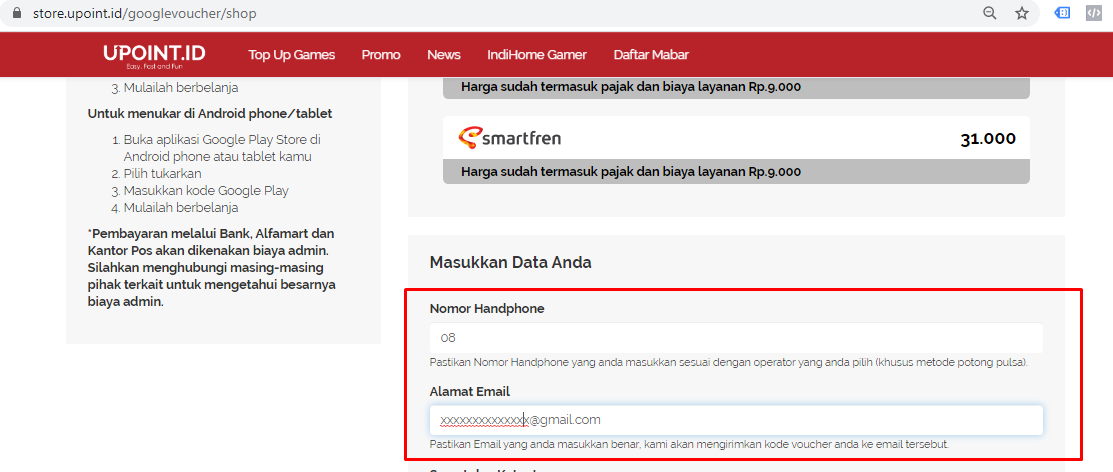This screenshot has width=1113, height=472.
Task: Click the Nomor Handphone label
Action: tap(487, 309)
